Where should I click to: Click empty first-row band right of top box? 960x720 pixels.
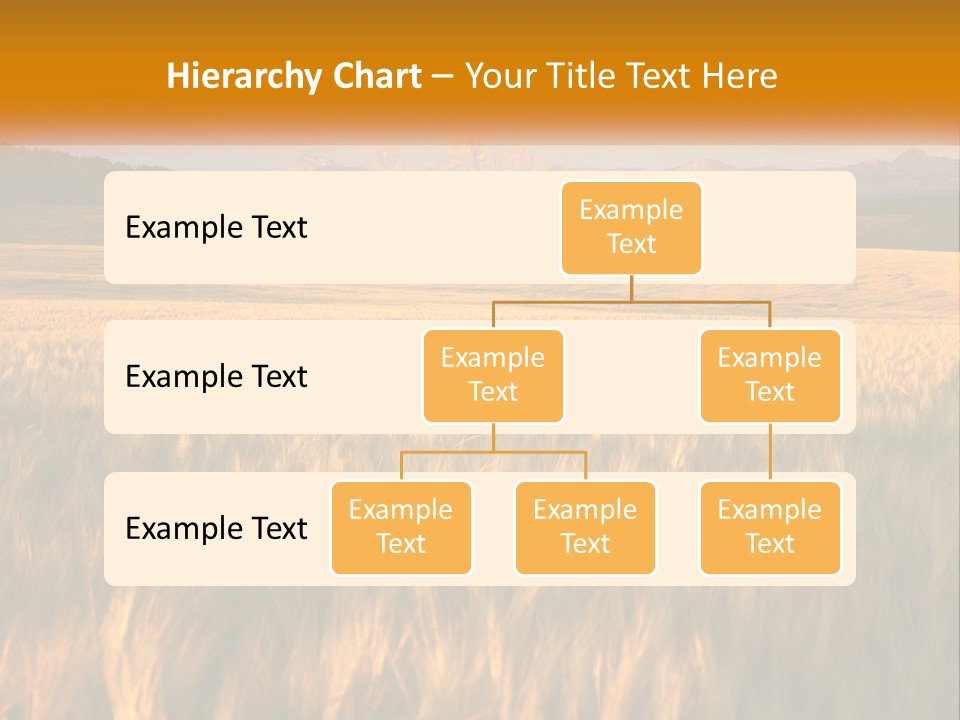(780, 227)
